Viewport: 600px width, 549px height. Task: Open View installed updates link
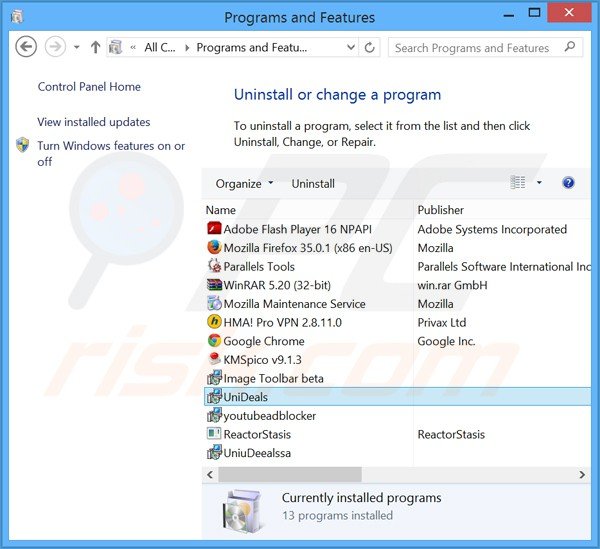[x=94, y=122]
